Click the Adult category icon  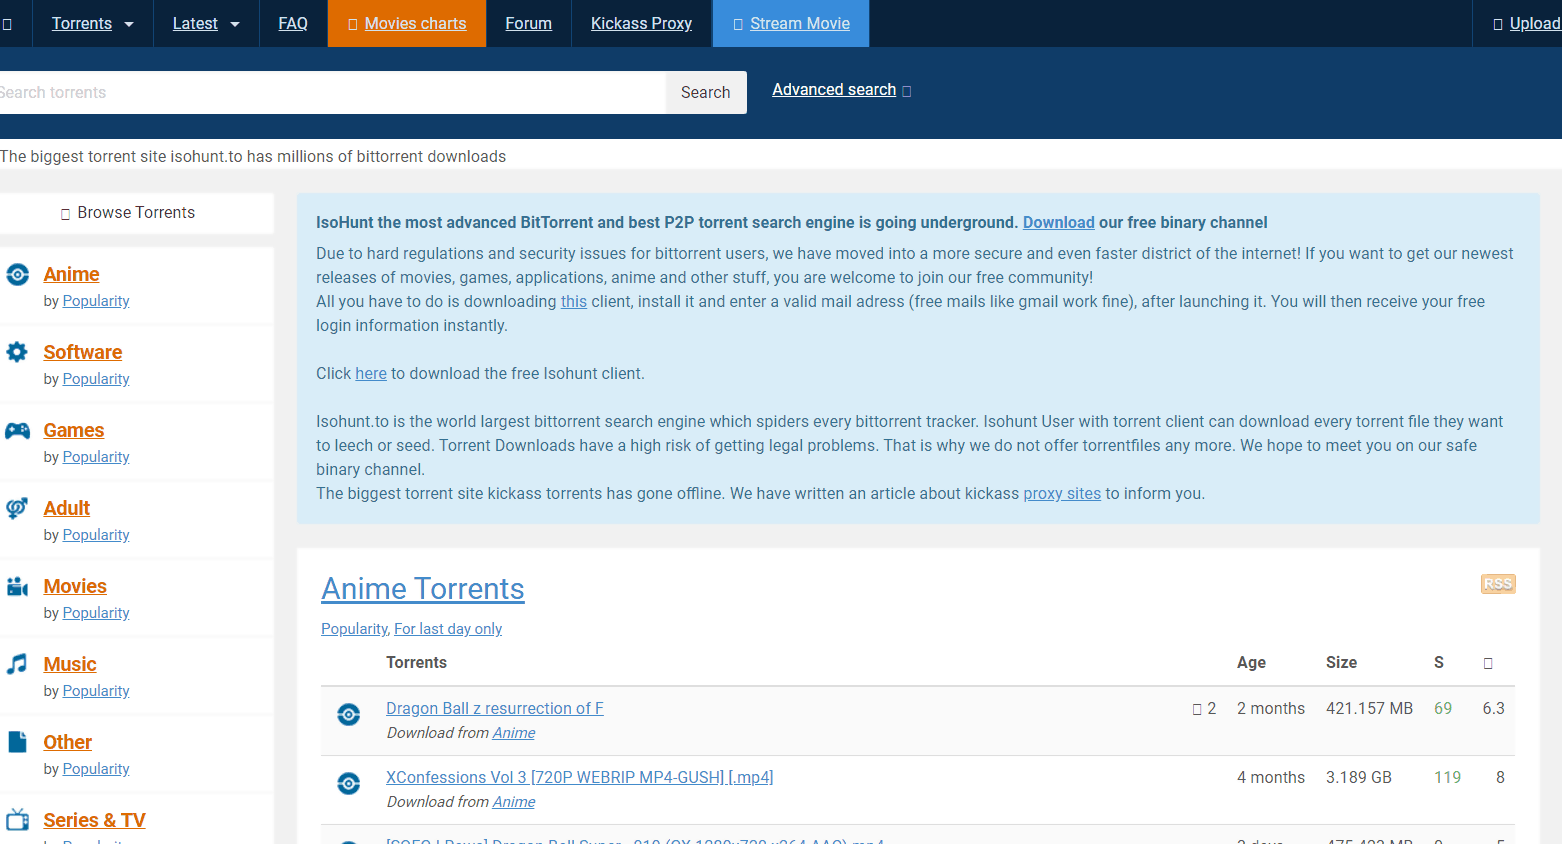point(17,508)
